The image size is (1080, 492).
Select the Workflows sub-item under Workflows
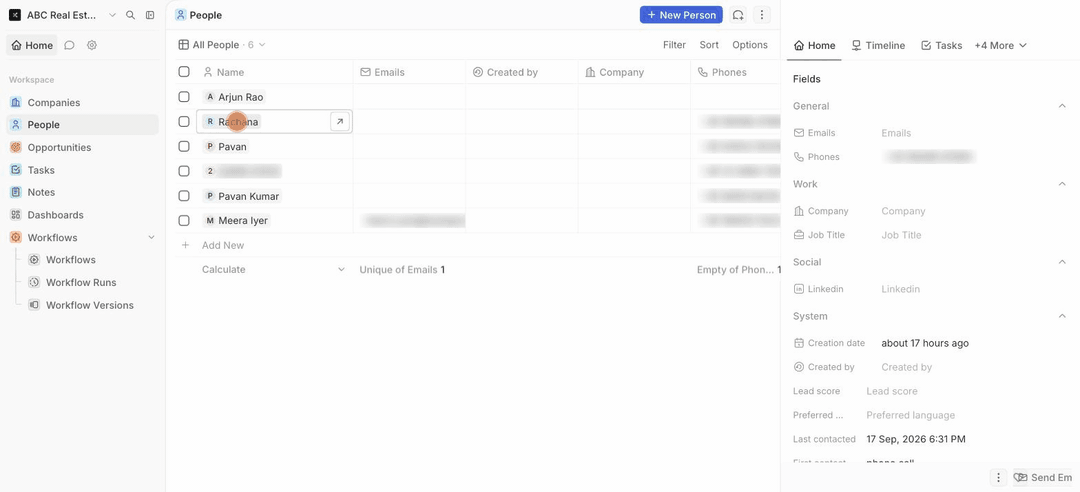(x=70, y=260)
